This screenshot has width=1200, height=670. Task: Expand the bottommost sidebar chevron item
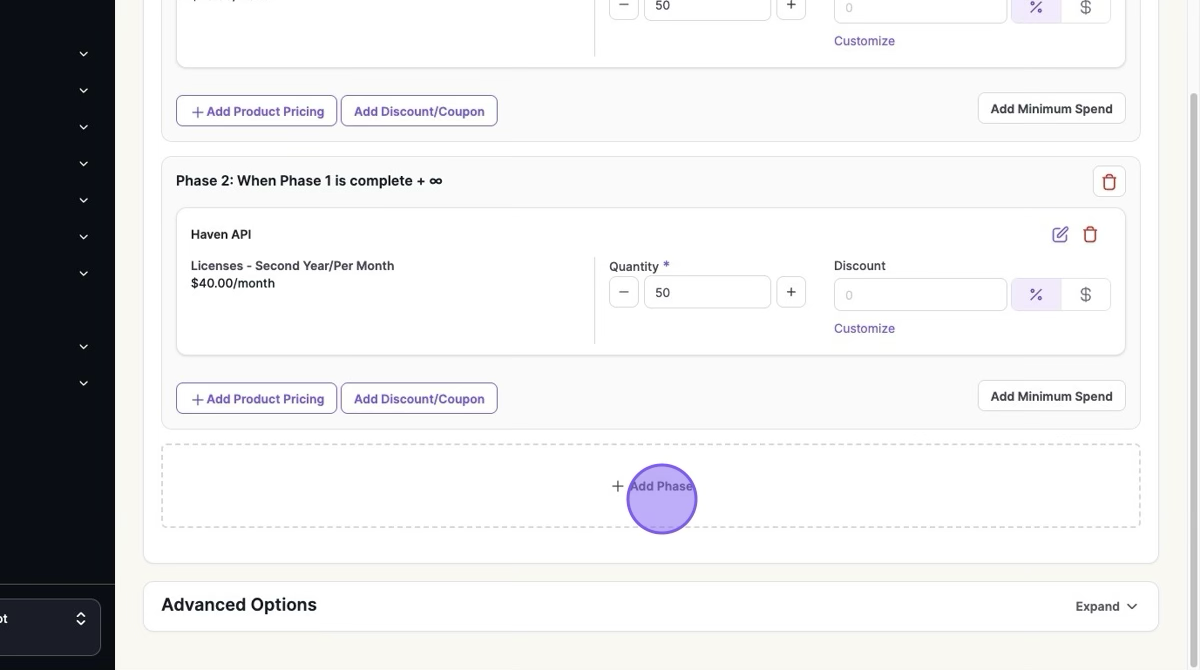coord(84,383)
